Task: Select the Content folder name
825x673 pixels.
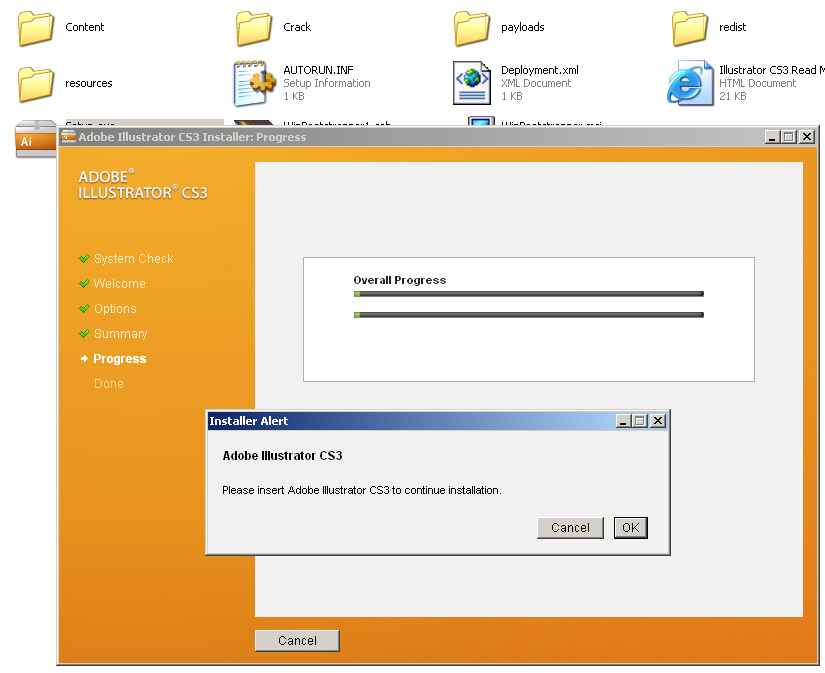Action: (x=85, y=27)
